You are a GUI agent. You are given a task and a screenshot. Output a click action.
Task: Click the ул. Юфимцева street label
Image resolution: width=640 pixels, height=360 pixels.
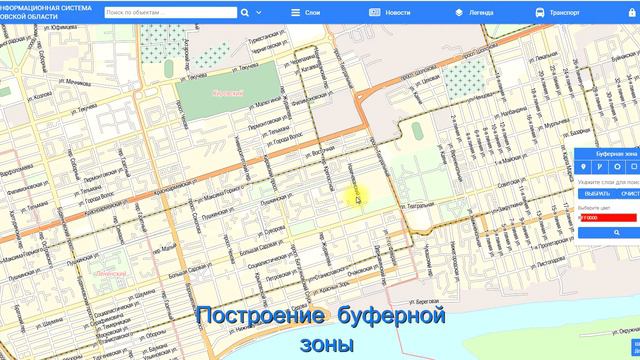tap(60, 27)
